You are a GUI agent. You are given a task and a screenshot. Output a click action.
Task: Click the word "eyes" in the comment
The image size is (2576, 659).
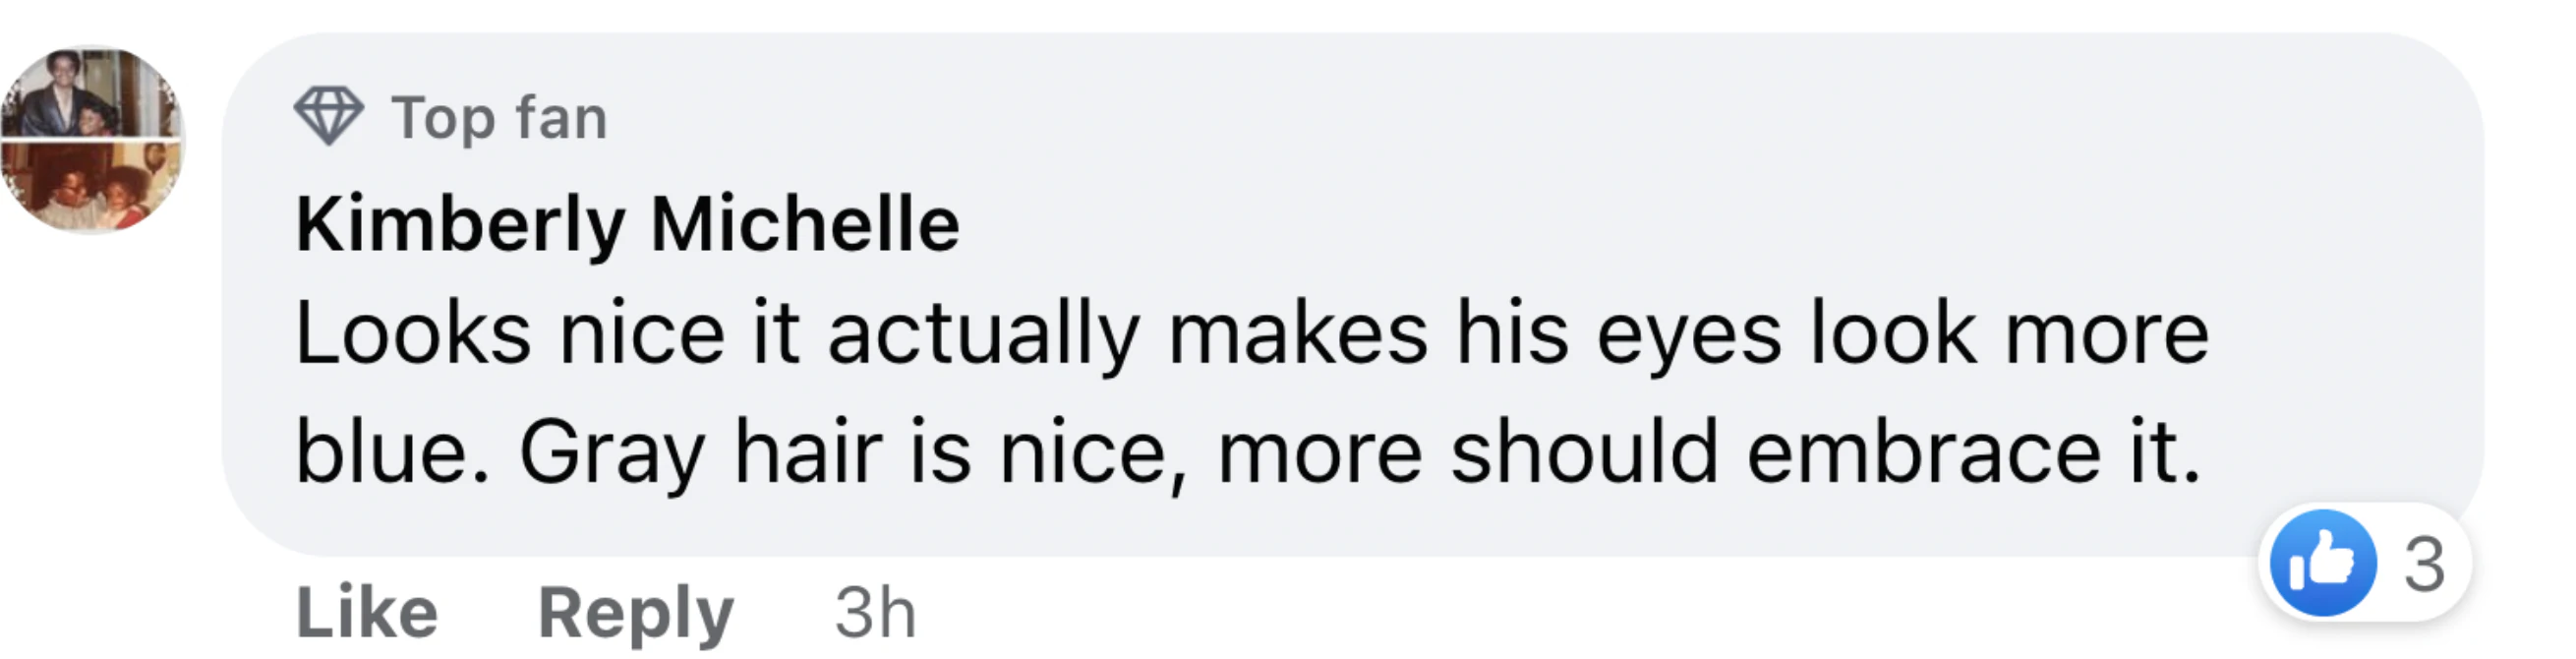click(1688, 336)
